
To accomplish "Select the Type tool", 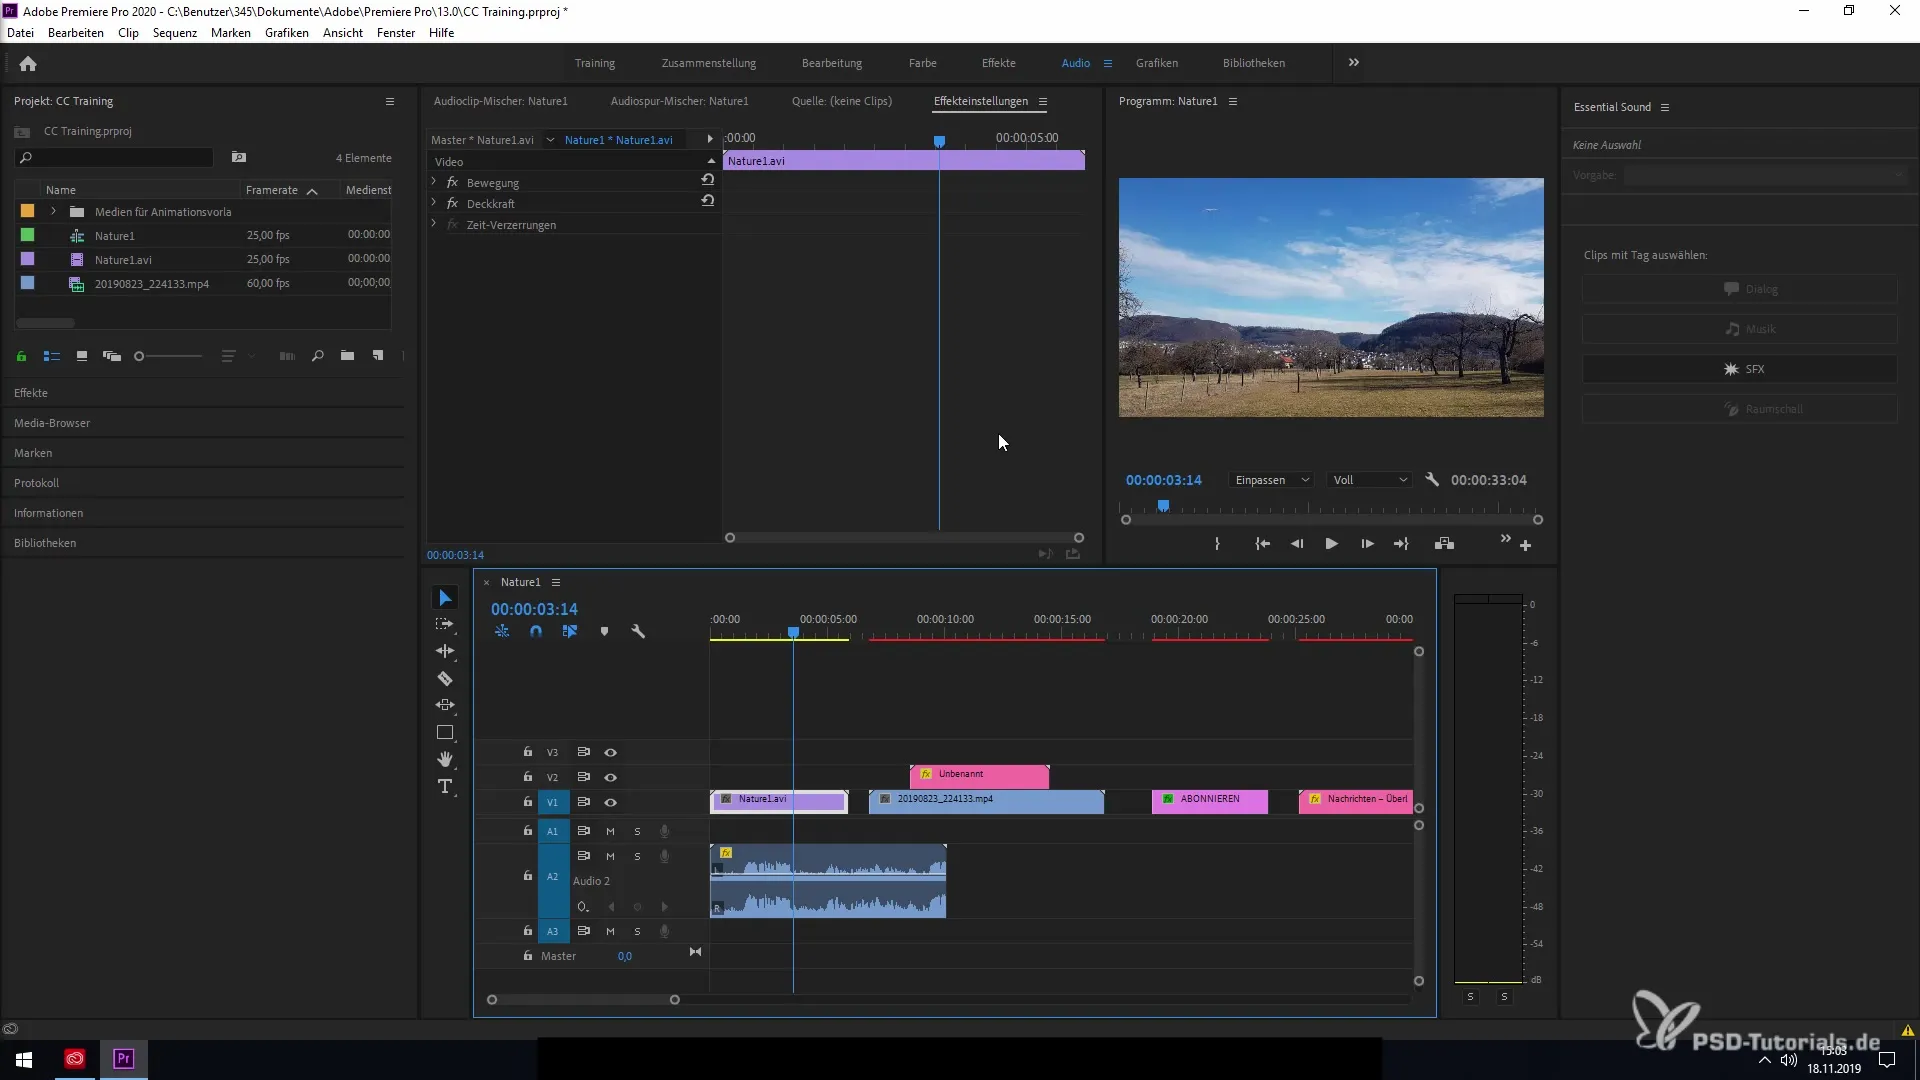I will pos(445,787).
